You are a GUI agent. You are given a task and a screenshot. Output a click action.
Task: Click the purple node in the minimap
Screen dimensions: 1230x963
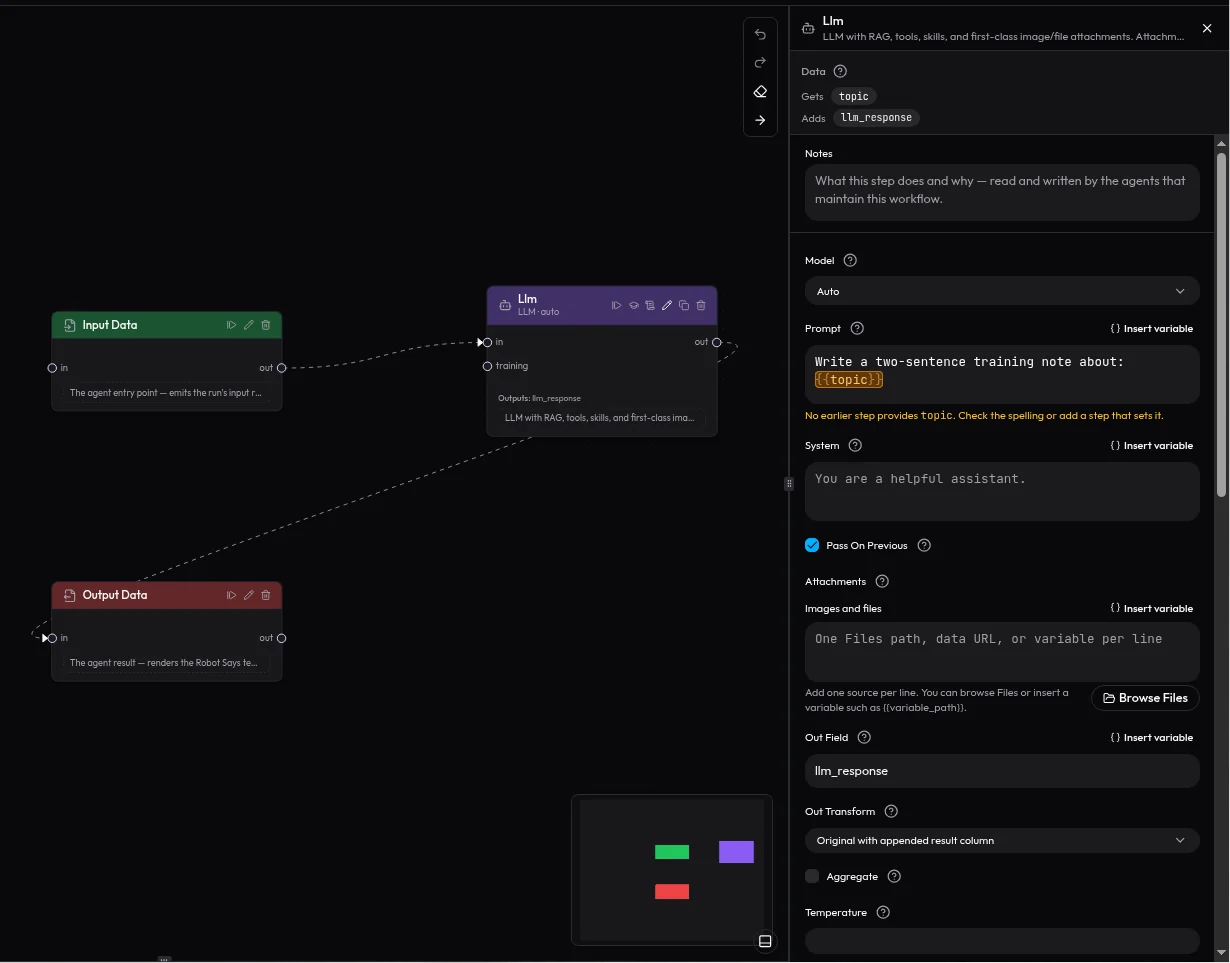point(736,852)
